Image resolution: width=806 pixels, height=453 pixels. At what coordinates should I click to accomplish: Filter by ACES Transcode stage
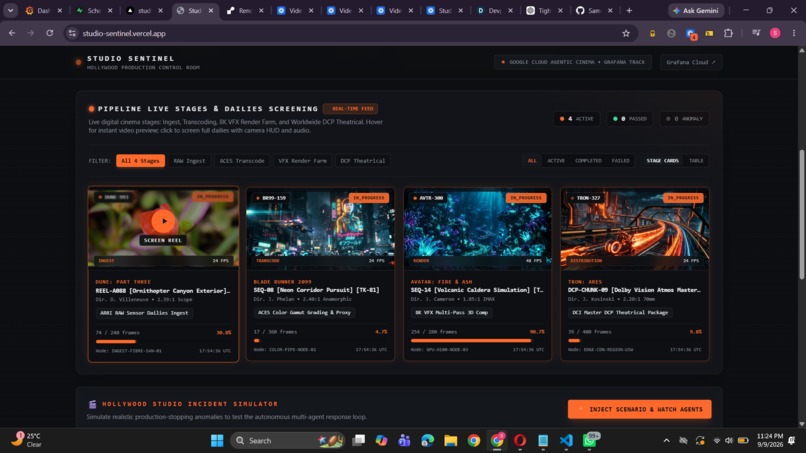coord(242,161)
